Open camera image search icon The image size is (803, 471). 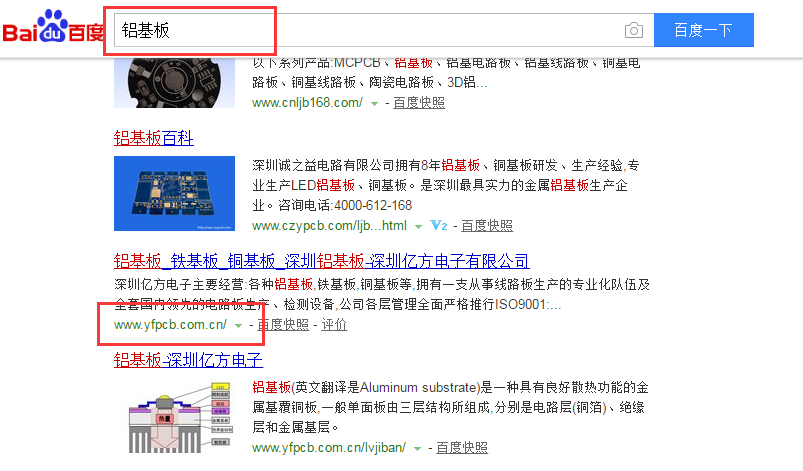click(x=633, y=30)
